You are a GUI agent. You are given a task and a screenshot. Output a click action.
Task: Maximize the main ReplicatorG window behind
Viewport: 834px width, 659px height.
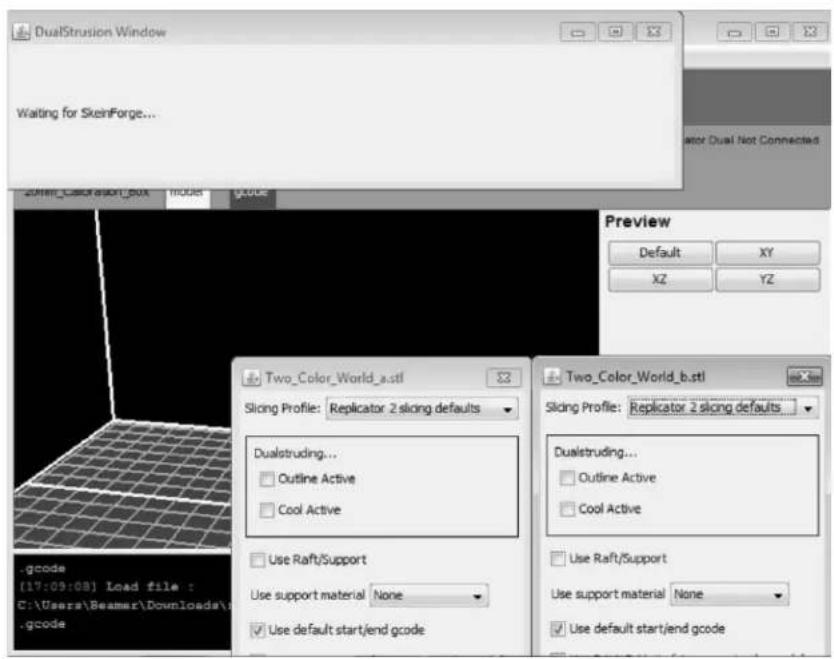pos(772,32)
